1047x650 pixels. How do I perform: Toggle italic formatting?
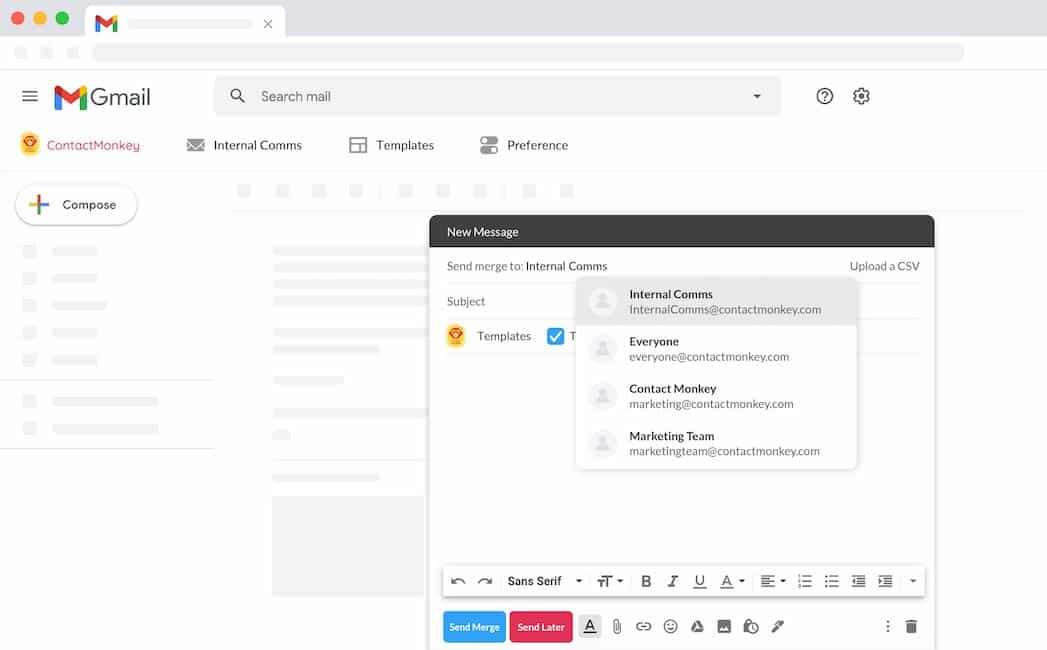(672, 581)
